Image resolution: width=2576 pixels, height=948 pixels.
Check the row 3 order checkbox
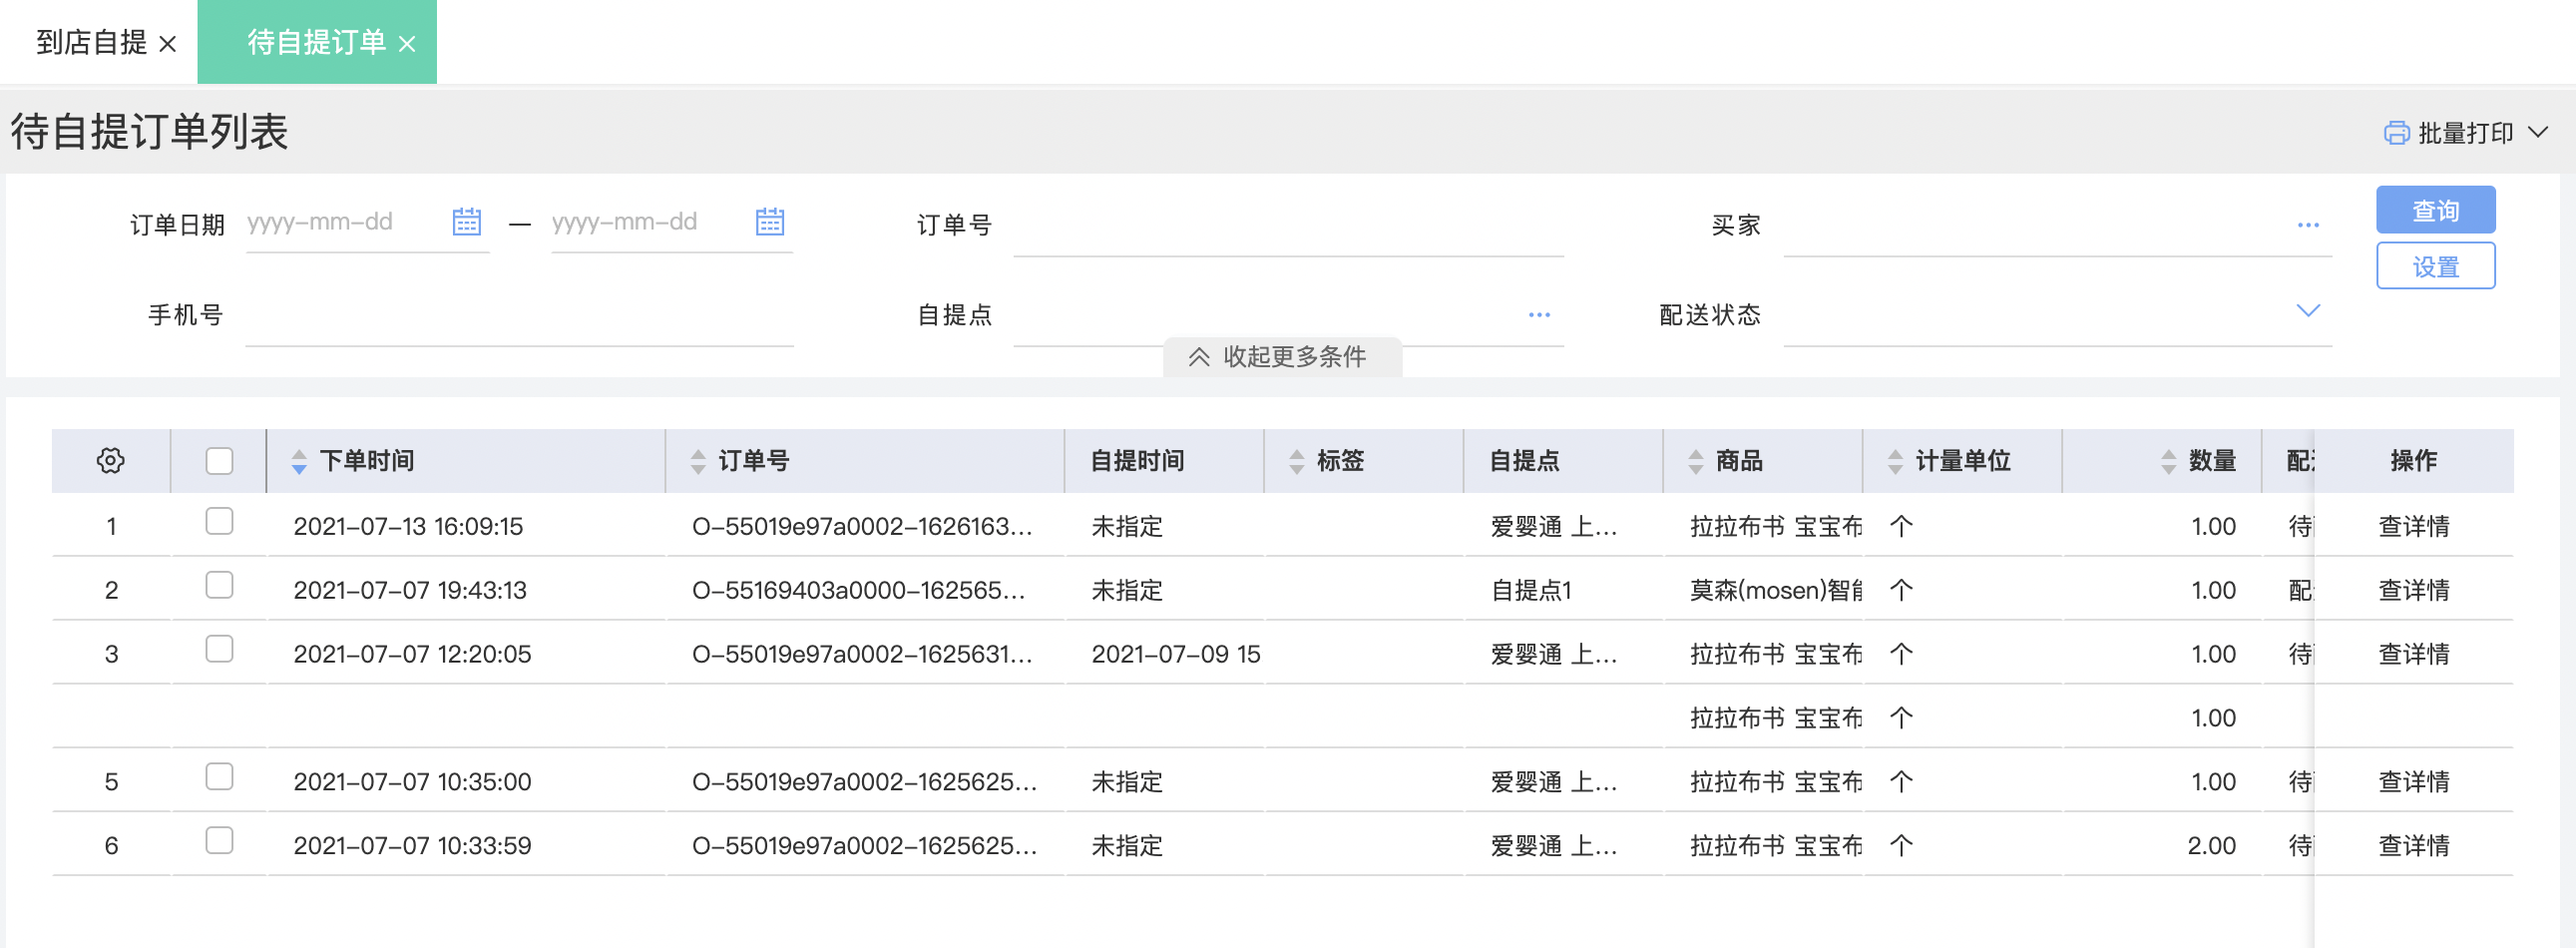tap(219, 649)
